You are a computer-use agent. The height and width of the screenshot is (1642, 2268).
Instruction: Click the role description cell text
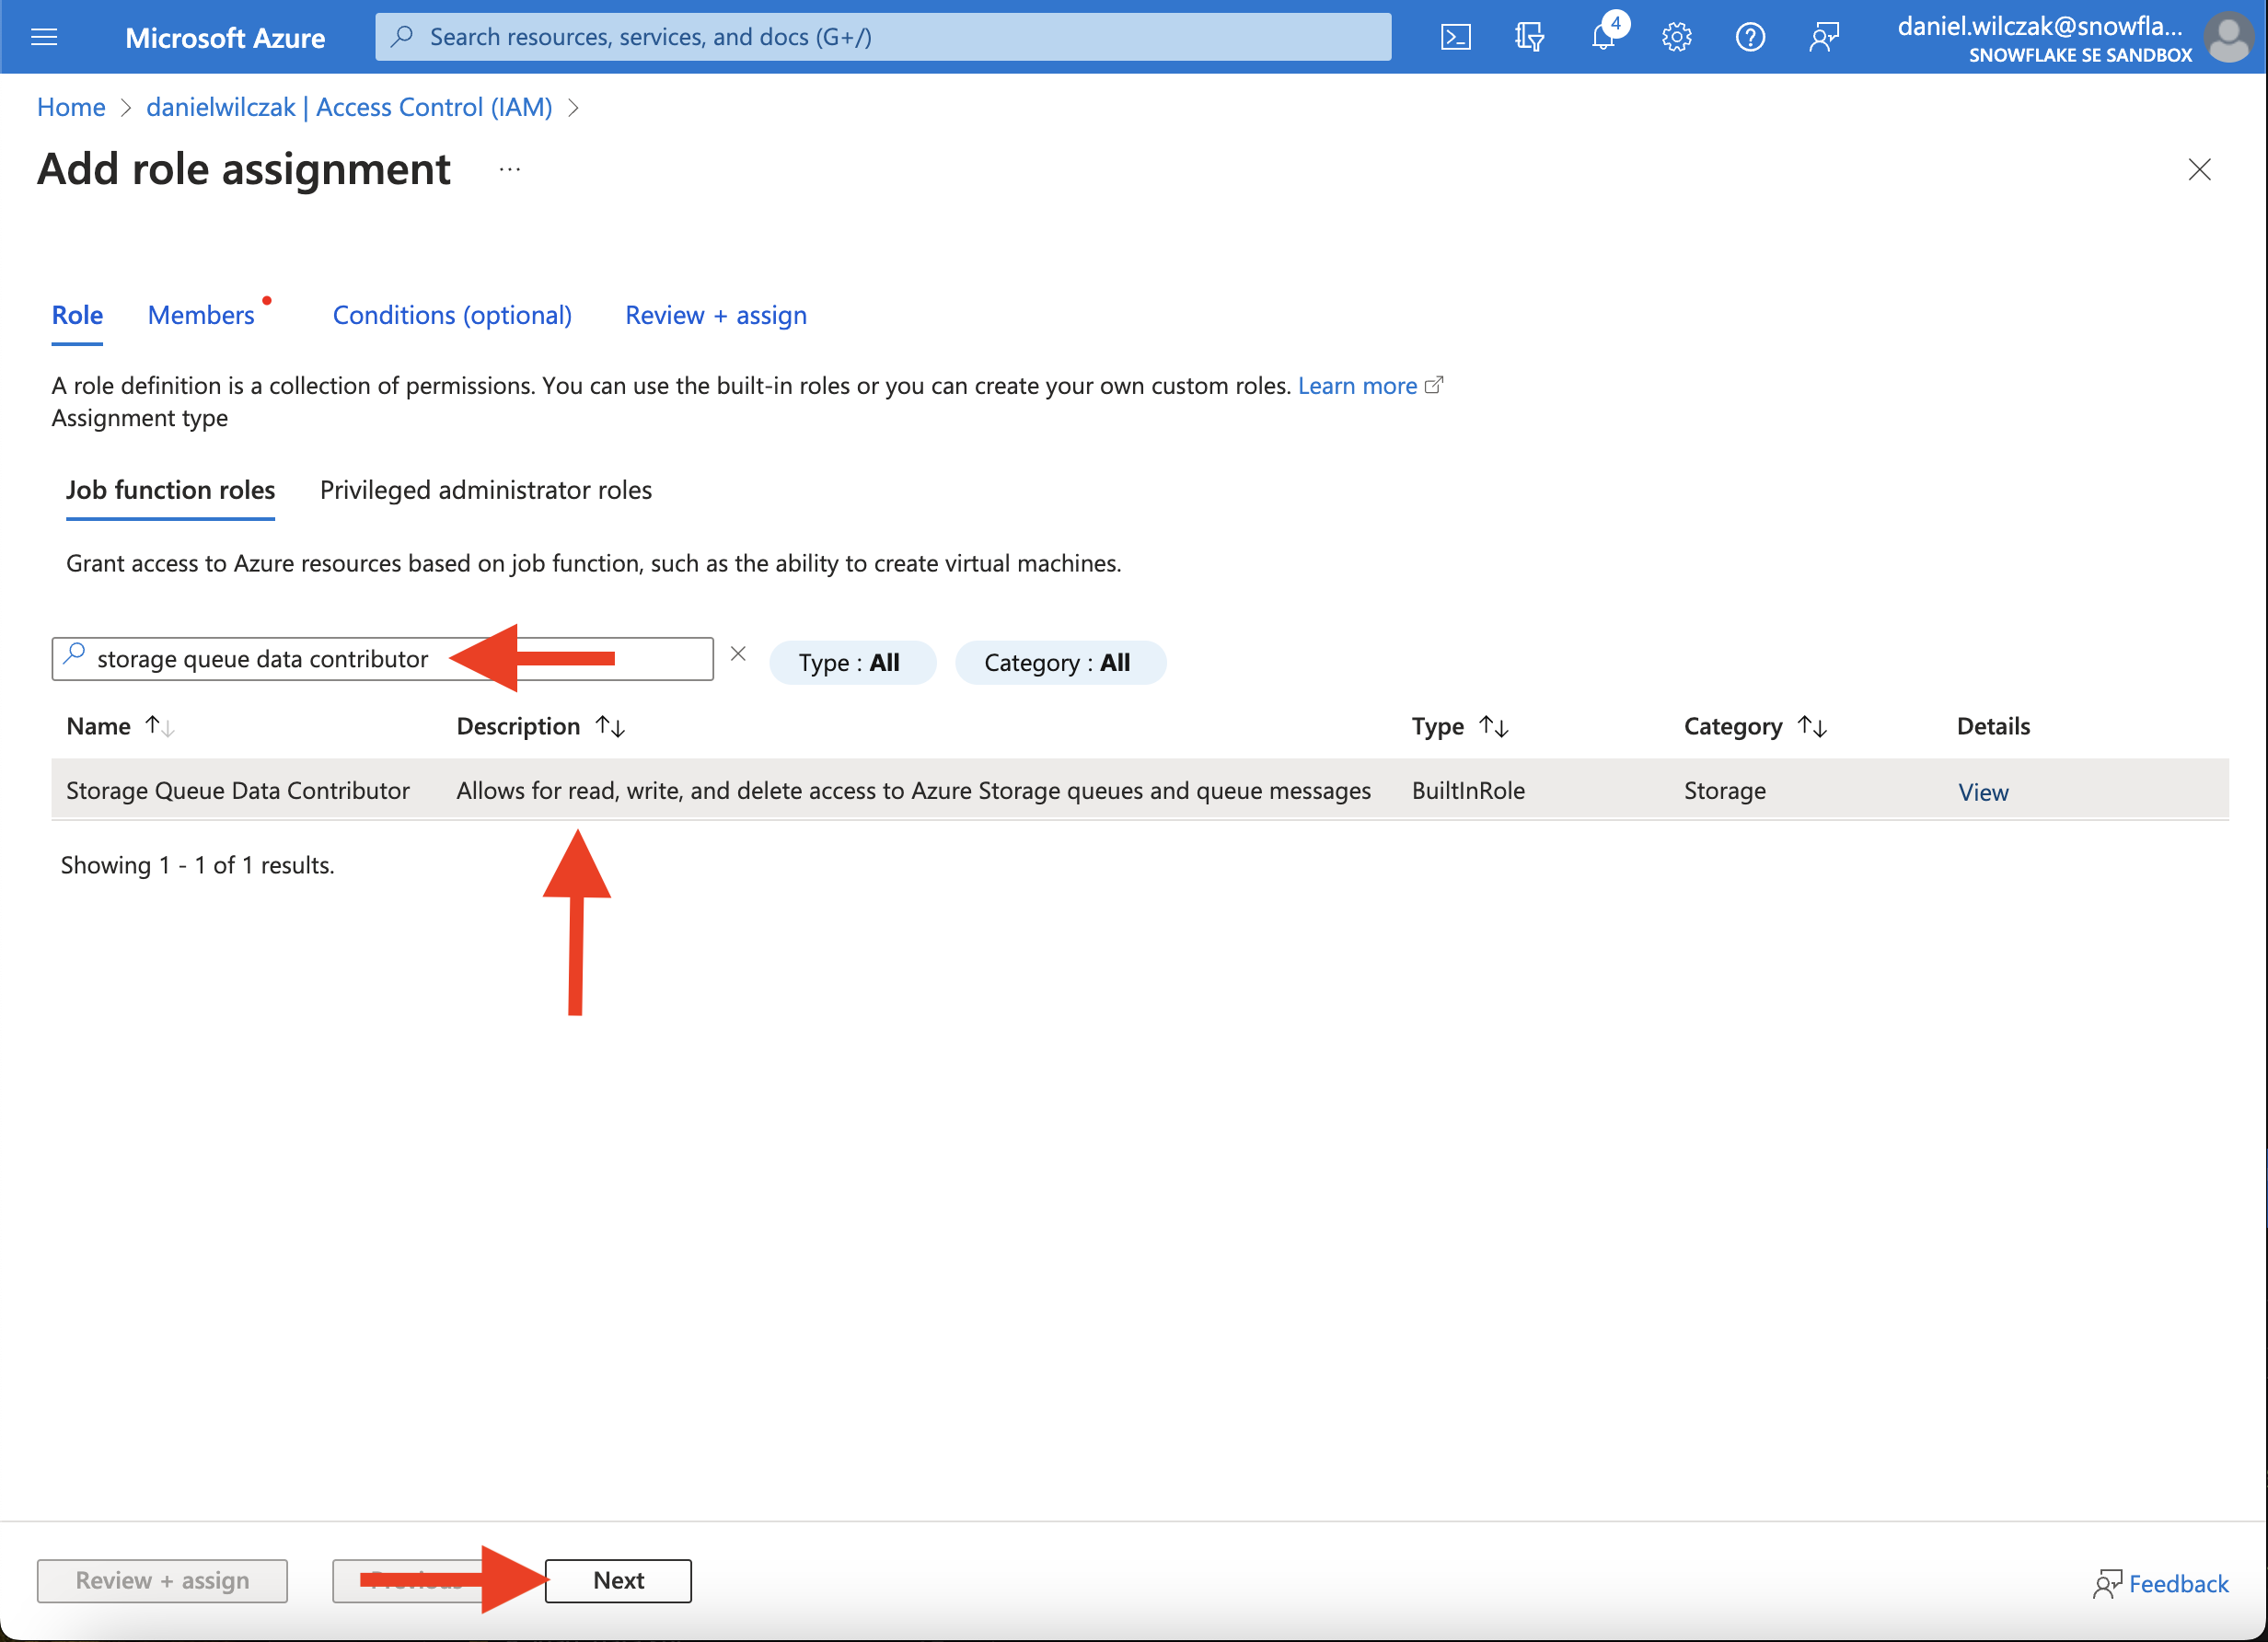(914, 790)
